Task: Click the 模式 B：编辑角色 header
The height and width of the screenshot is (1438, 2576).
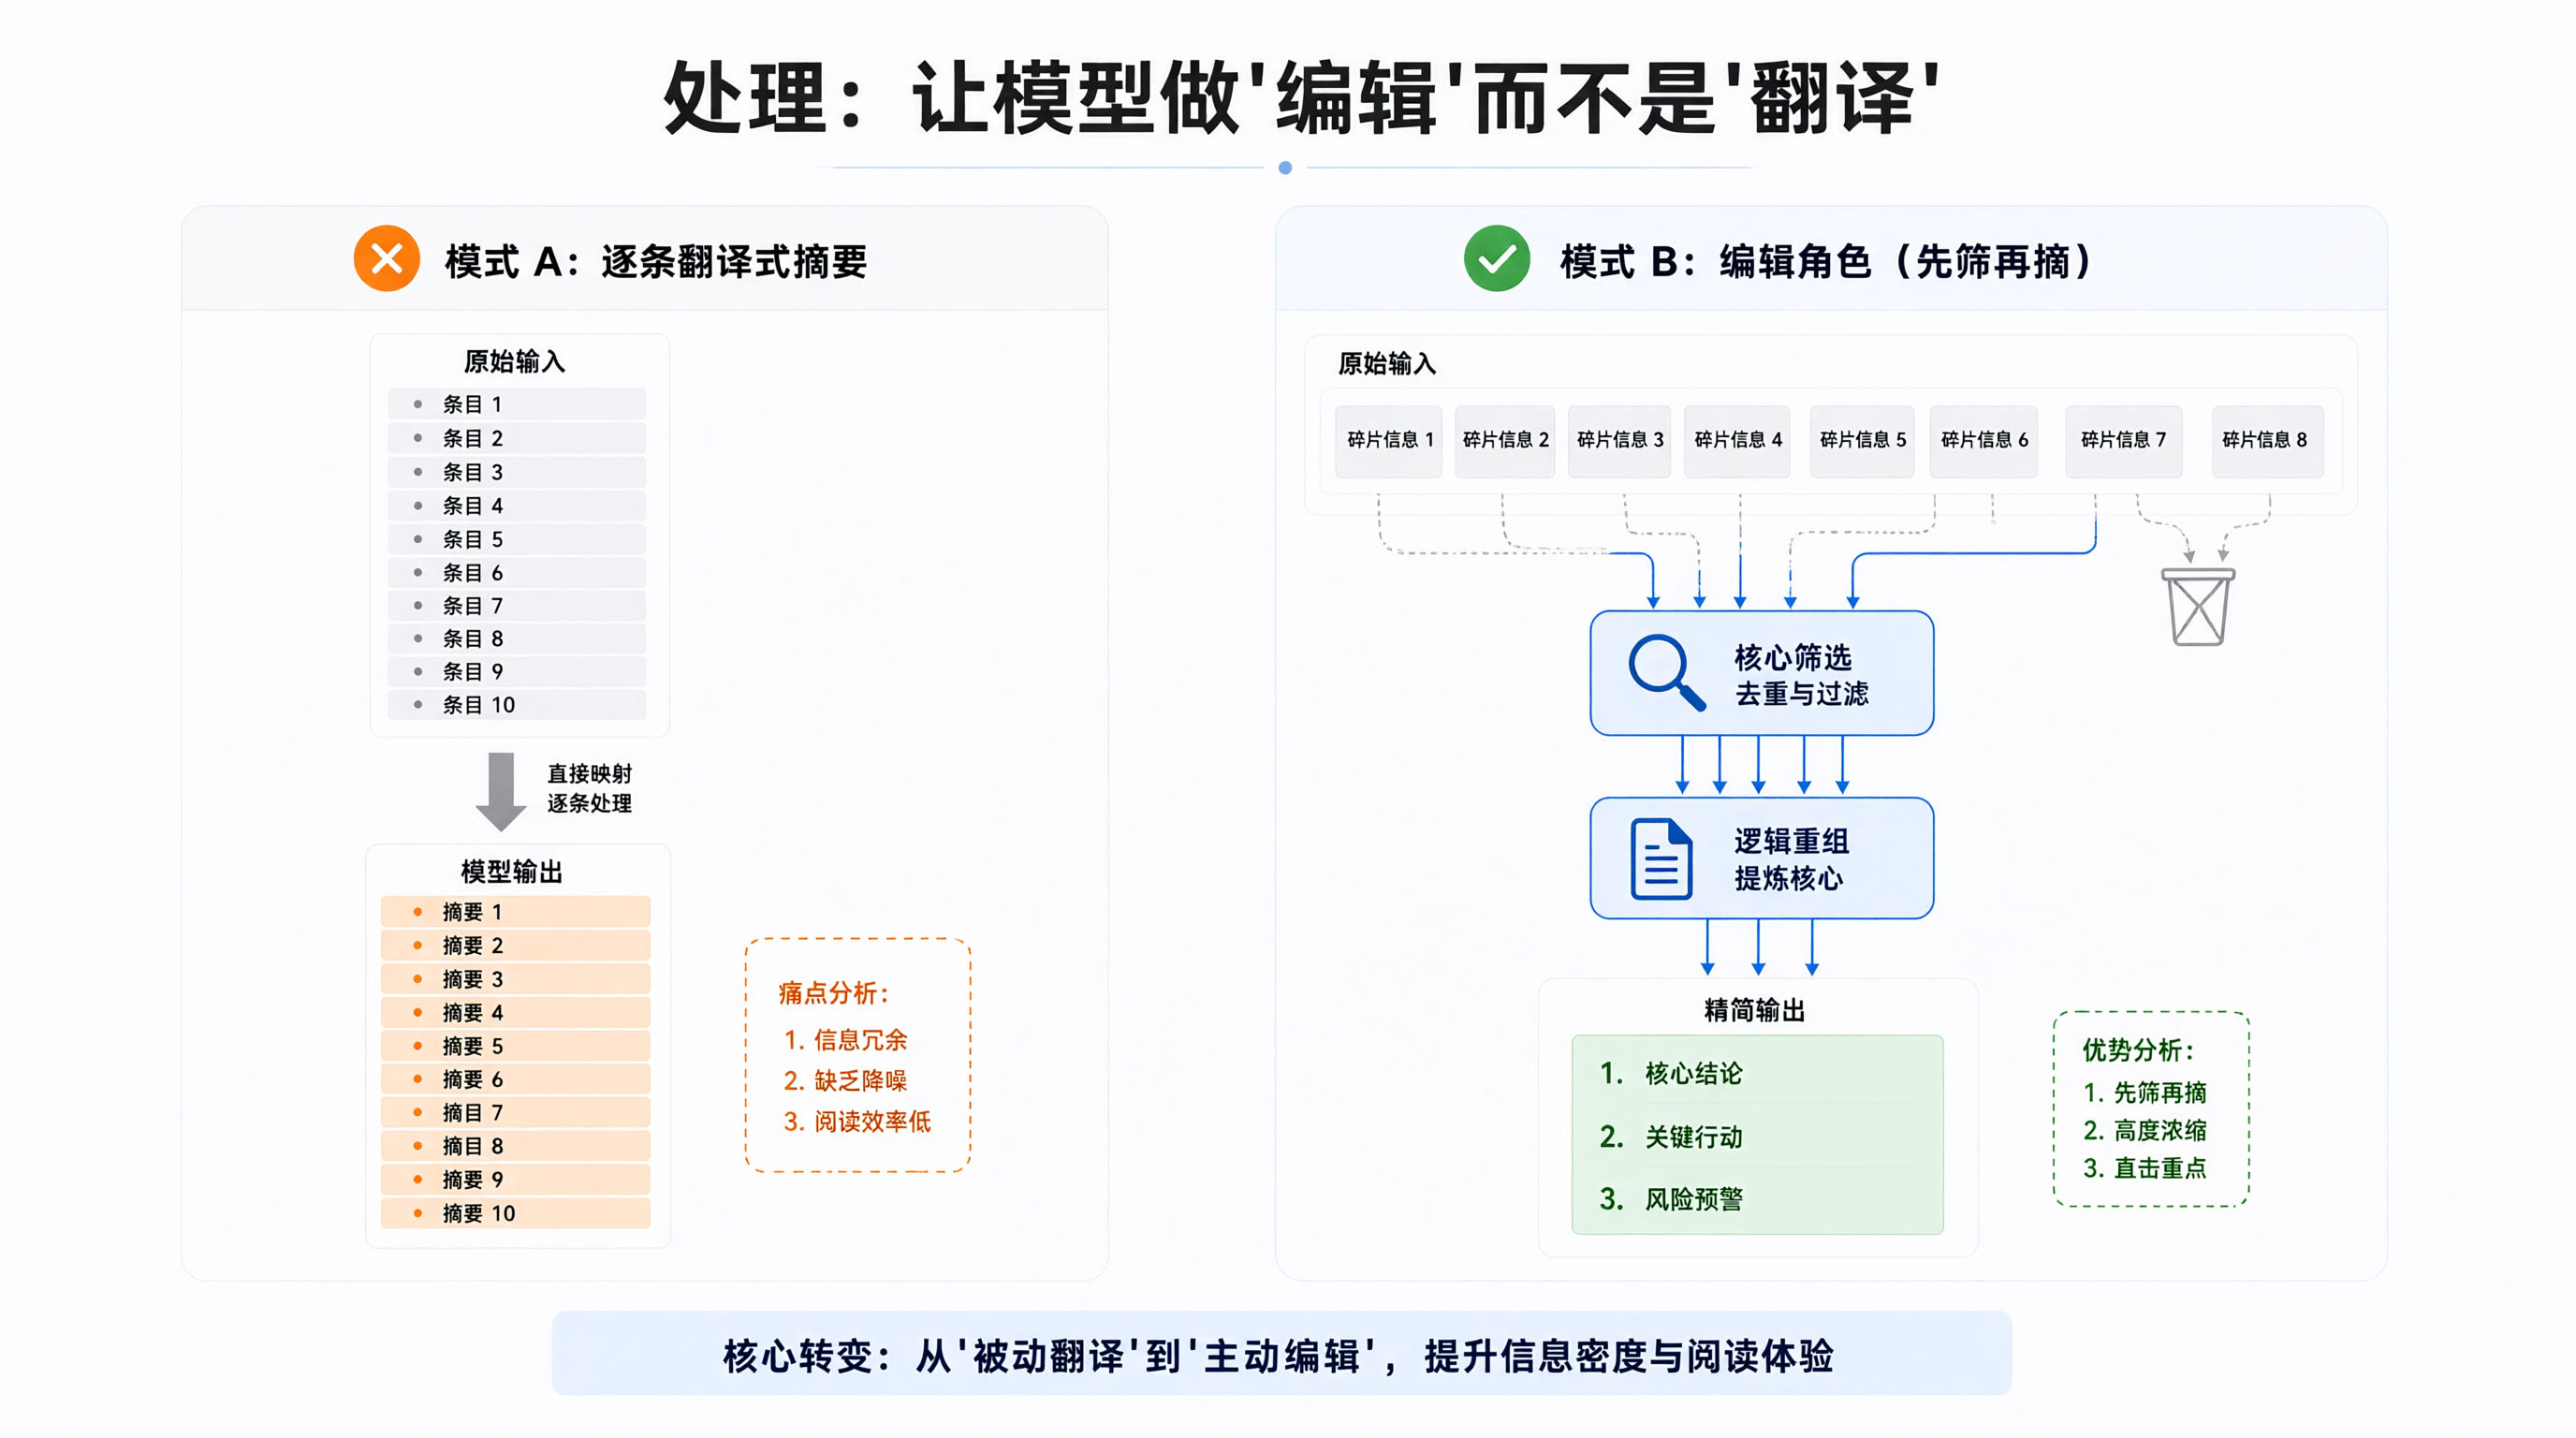Action: 1826,261
